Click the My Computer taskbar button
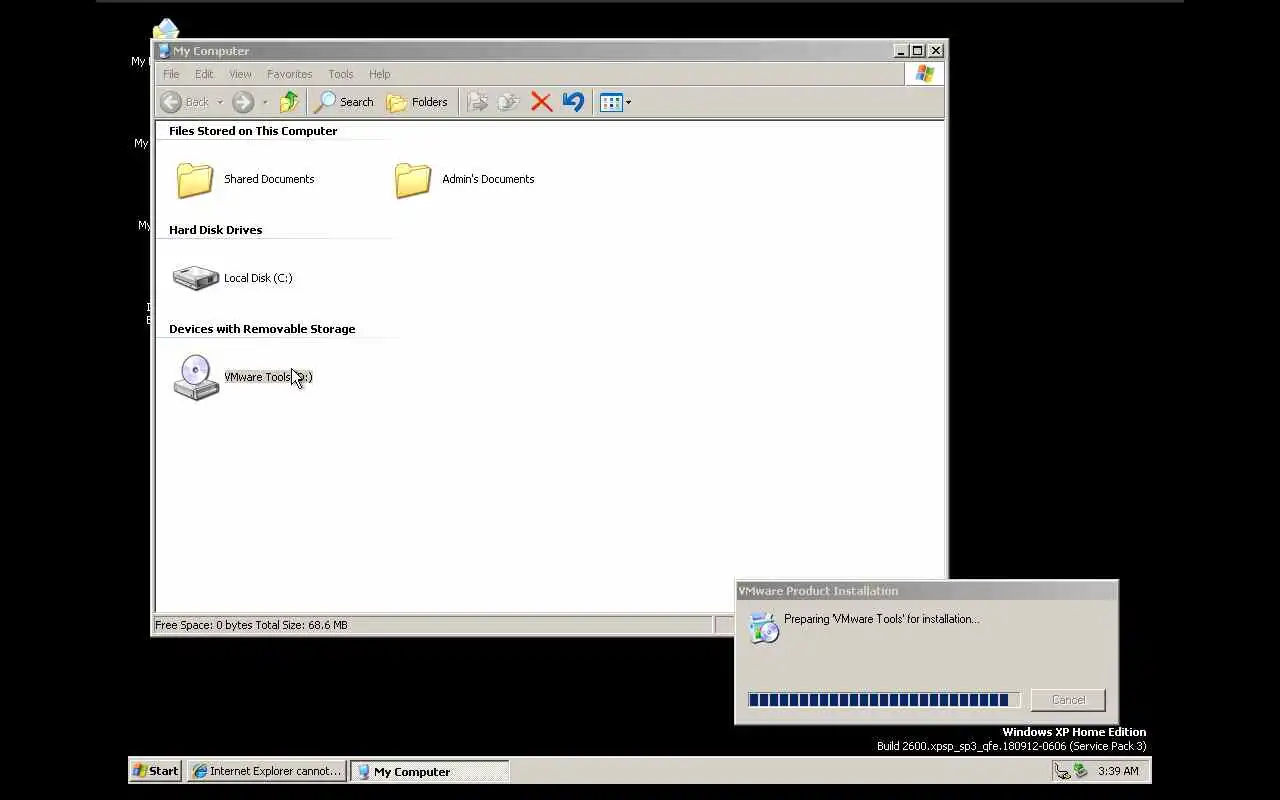This screenshot has width=1280, height=800. tap(430, 771)
